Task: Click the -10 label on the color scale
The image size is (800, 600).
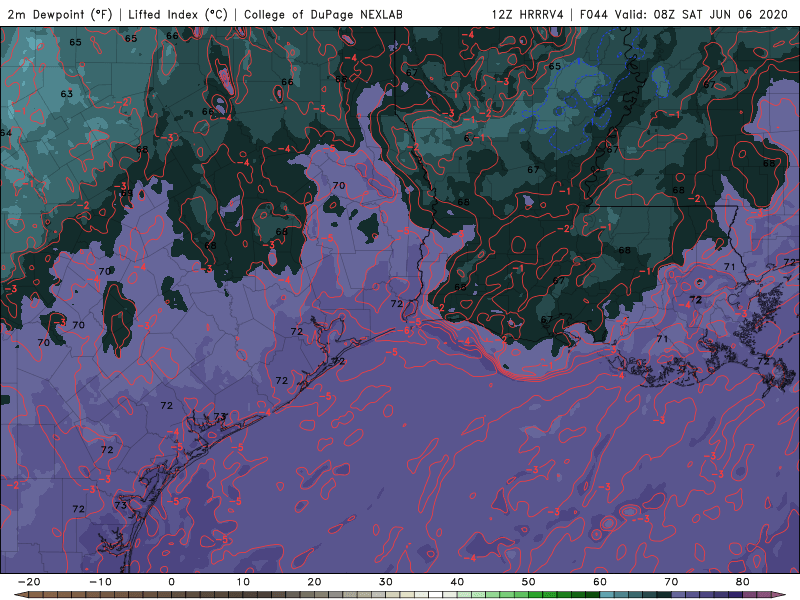Action: 100,582
